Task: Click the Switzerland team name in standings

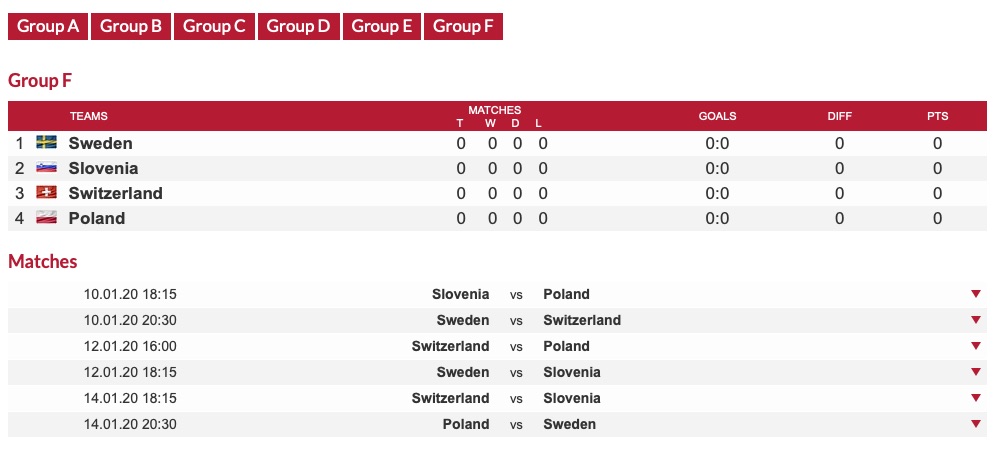Action: click(x=116, y=193)
